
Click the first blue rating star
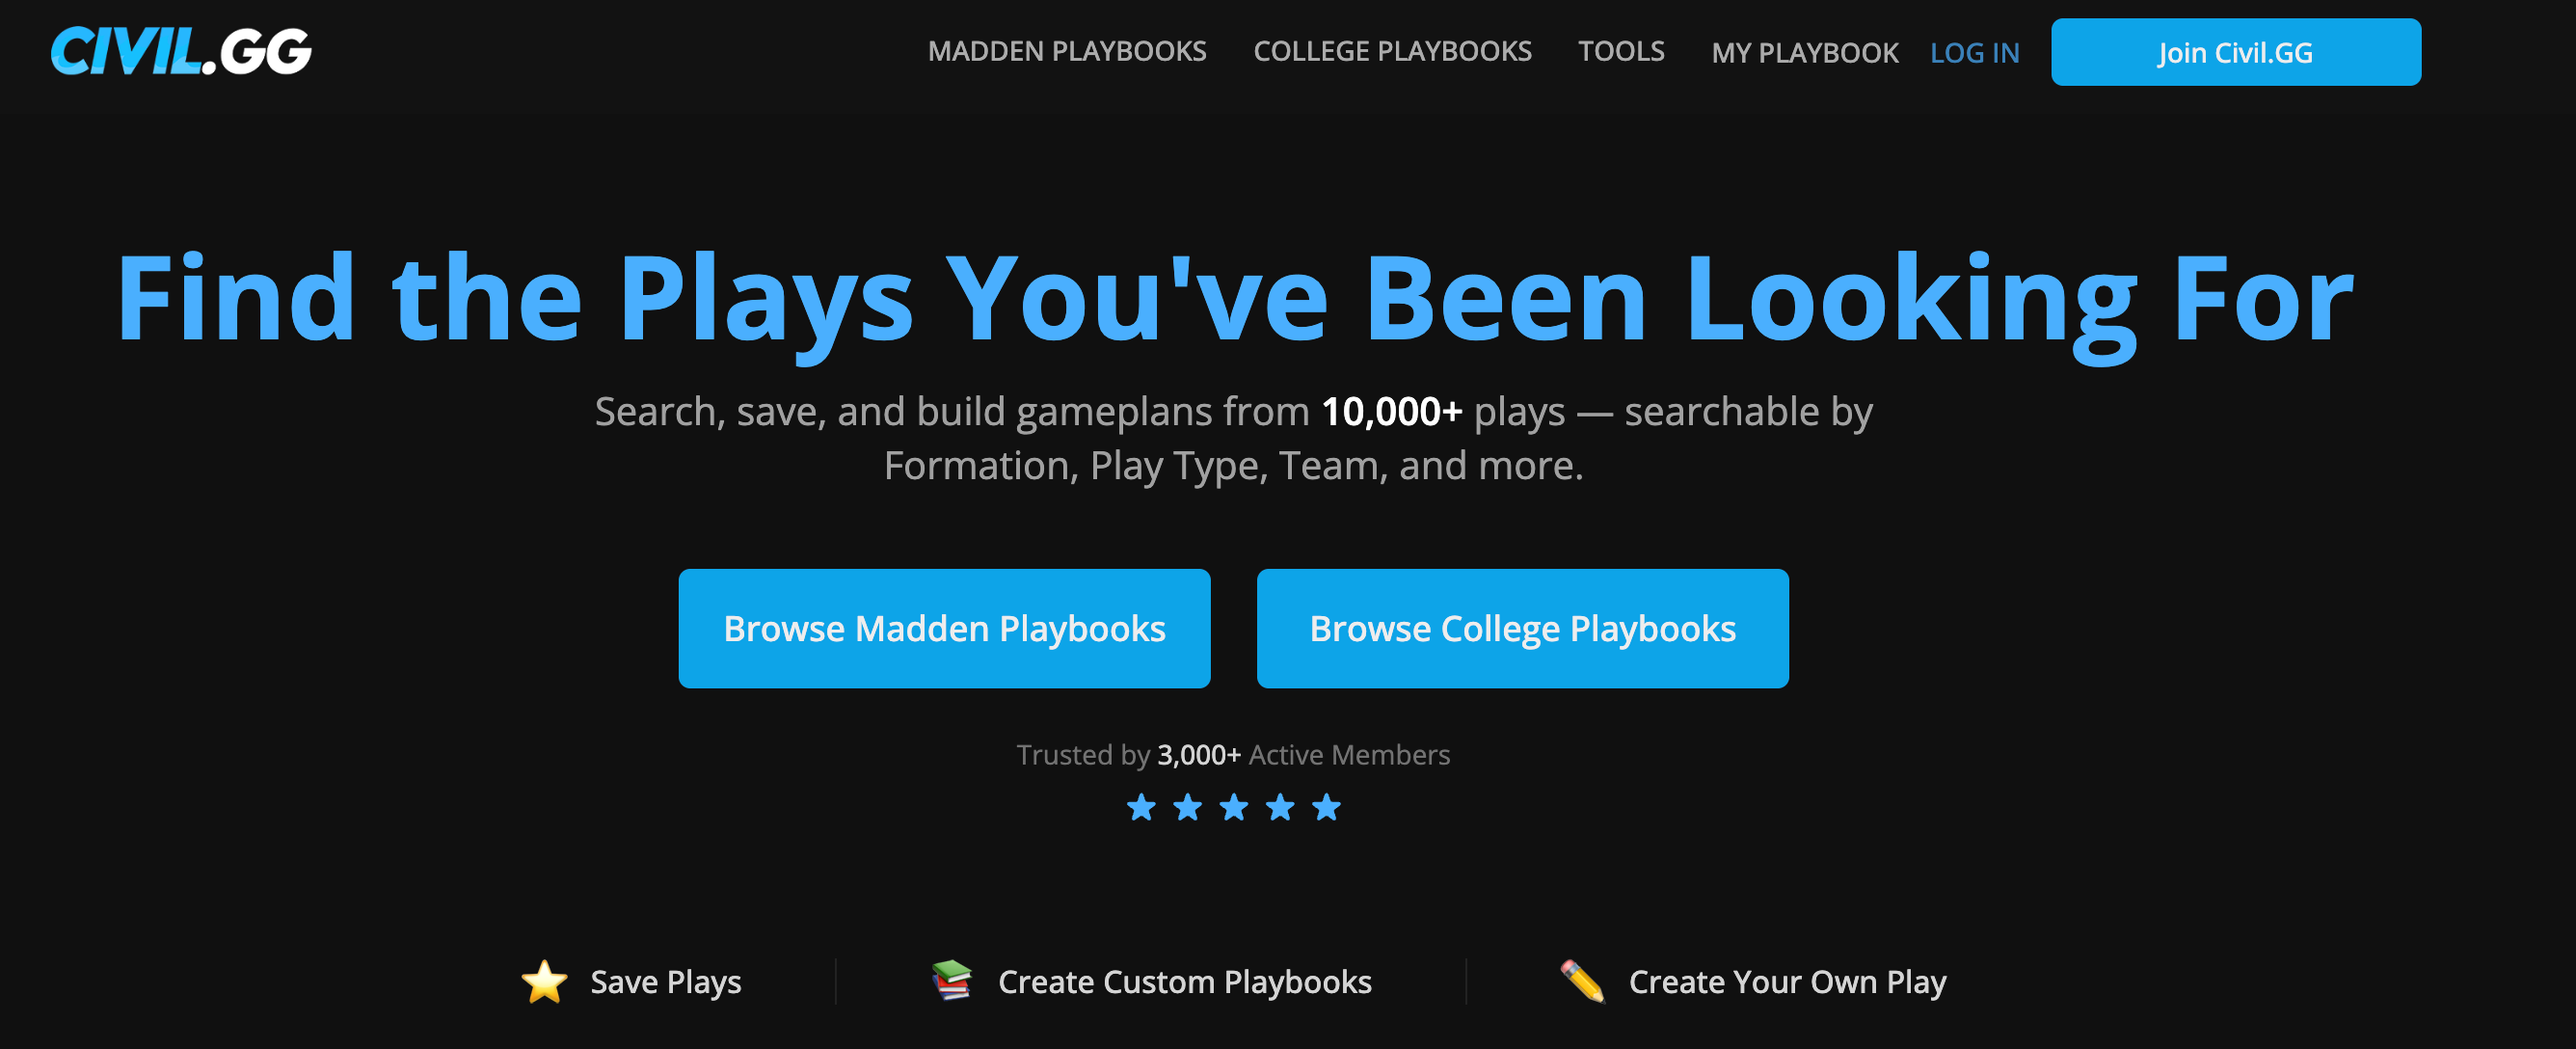1141,807
